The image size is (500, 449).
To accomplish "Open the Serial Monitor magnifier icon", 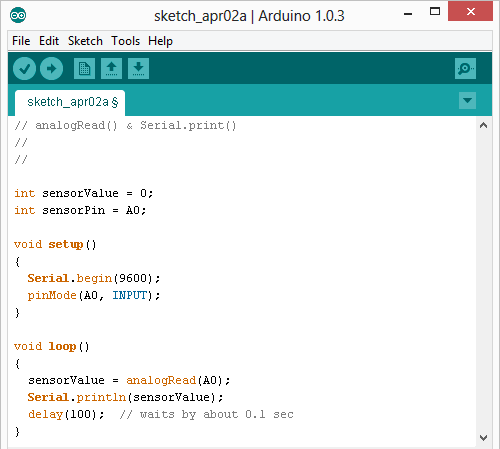I will [x=465, y=69].
